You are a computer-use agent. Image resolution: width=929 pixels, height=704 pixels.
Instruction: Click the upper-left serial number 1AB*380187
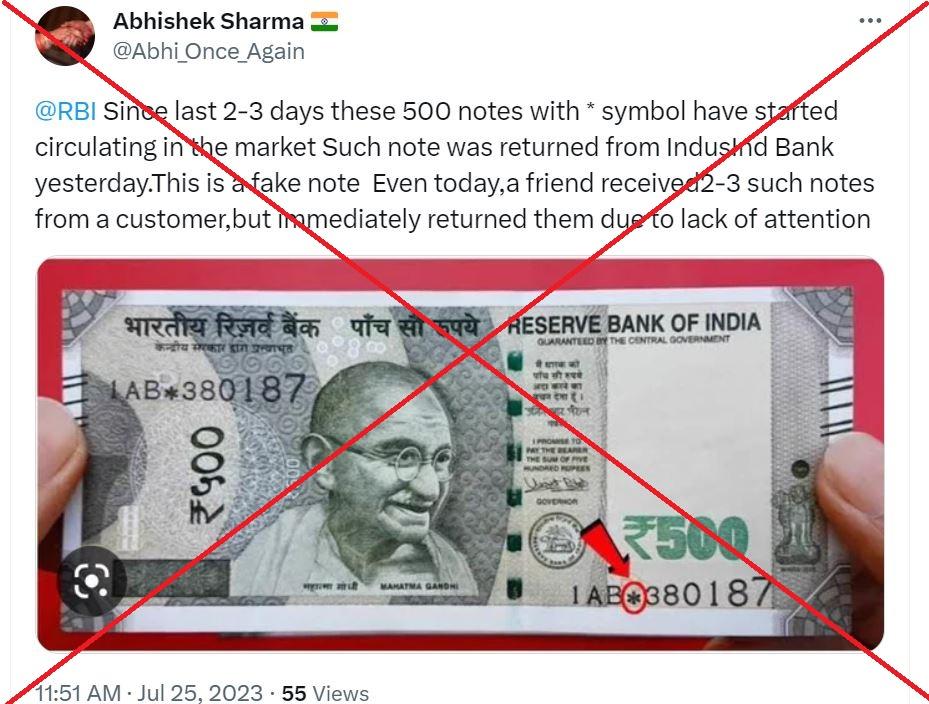click(207, 389)
